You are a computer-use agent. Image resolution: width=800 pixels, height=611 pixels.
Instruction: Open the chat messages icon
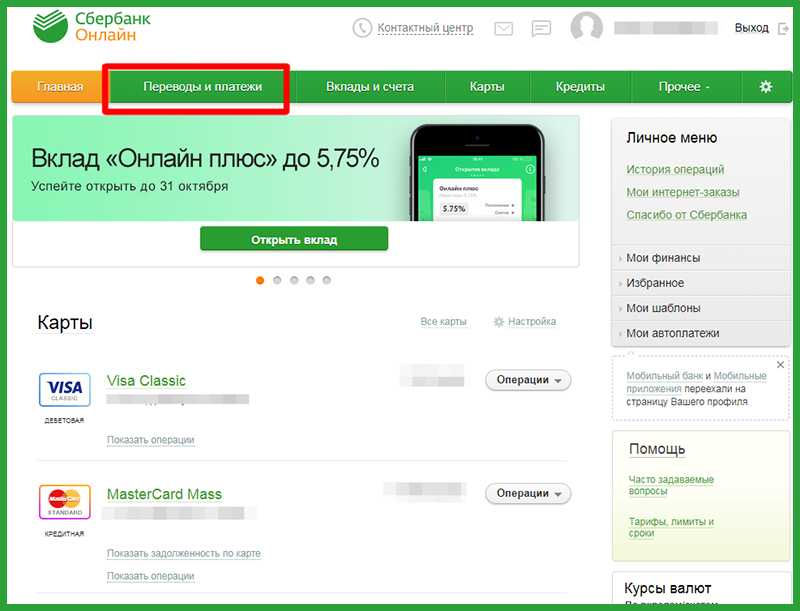[x=541, y=29]
